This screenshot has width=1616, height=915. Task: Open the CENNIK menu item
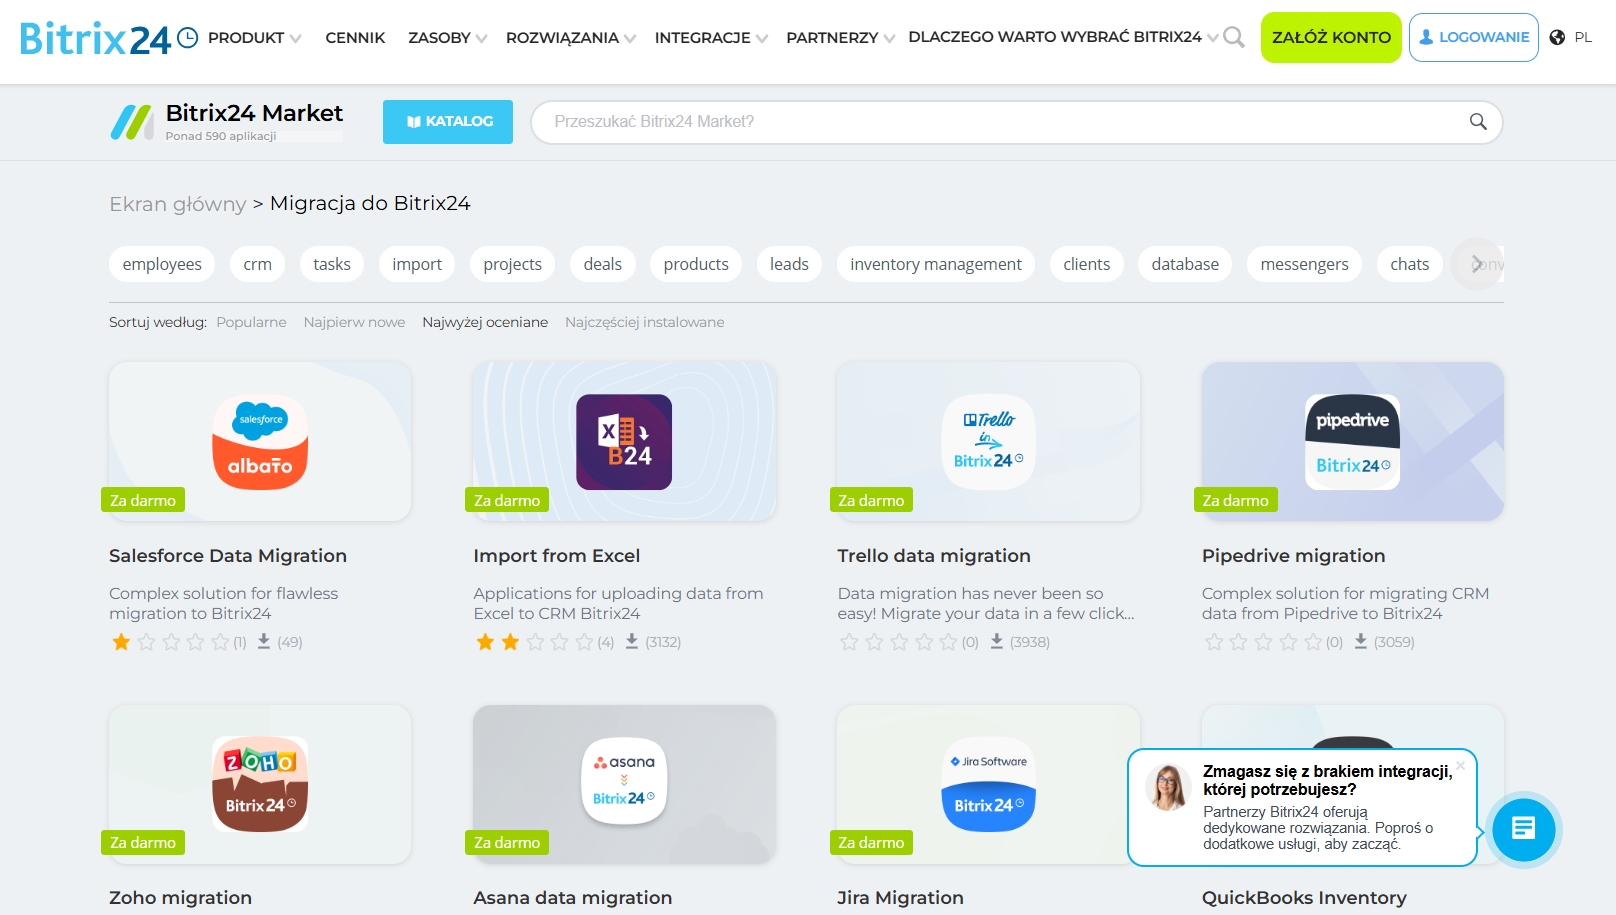pyautogui.click(x=355, y=38)
